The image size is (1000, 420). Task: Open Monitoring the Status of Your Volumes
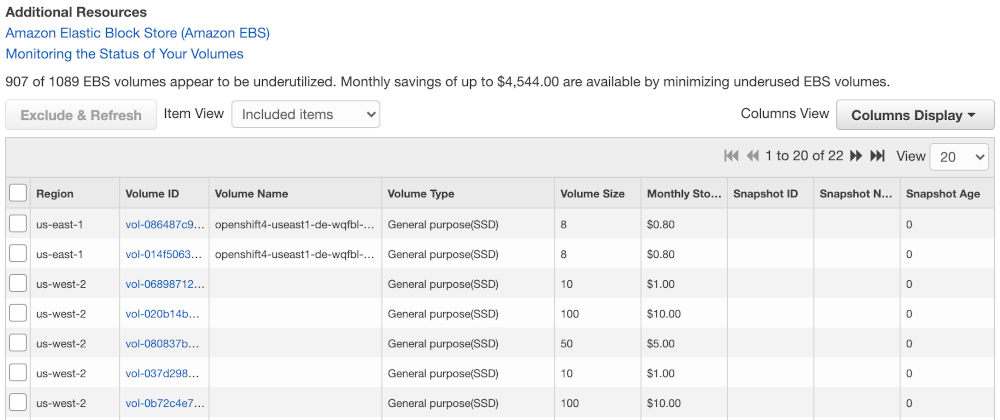click(x=125, y=54)
